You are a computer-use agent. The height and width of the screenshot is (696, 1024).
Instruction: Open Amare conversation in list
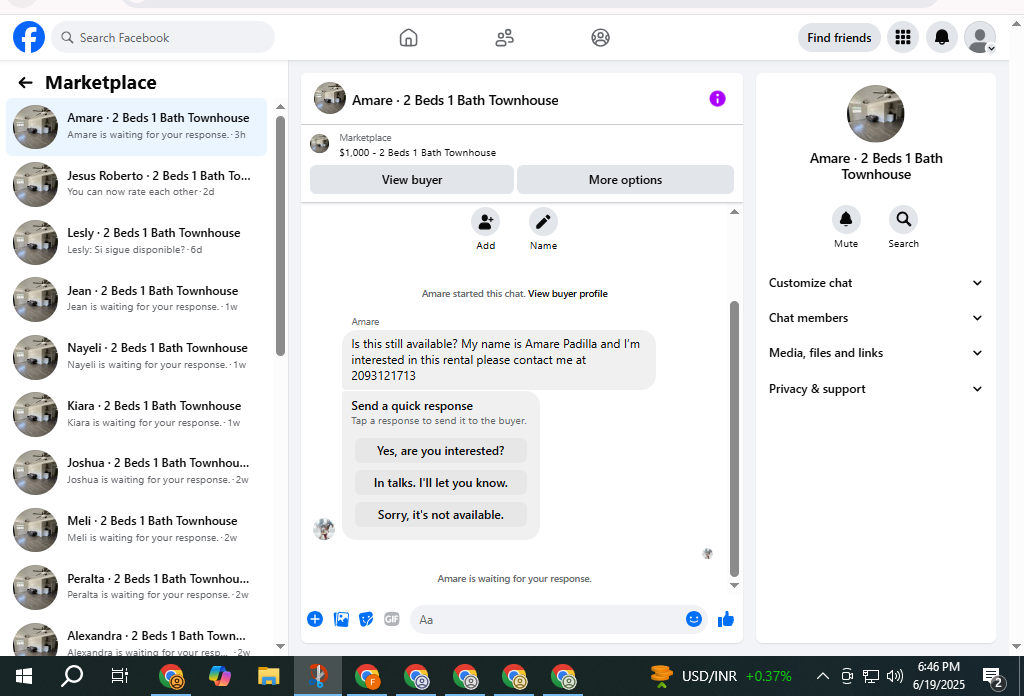[136, 127]
